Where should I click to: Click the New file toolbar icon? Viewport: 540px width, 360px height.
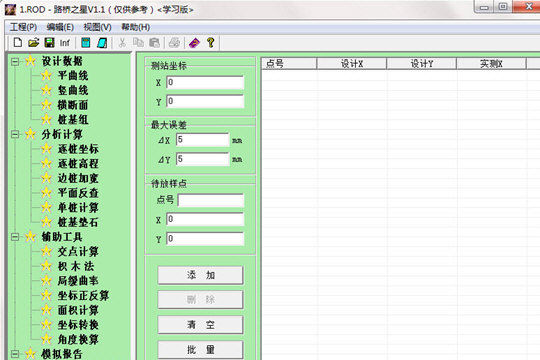point(18,43)
